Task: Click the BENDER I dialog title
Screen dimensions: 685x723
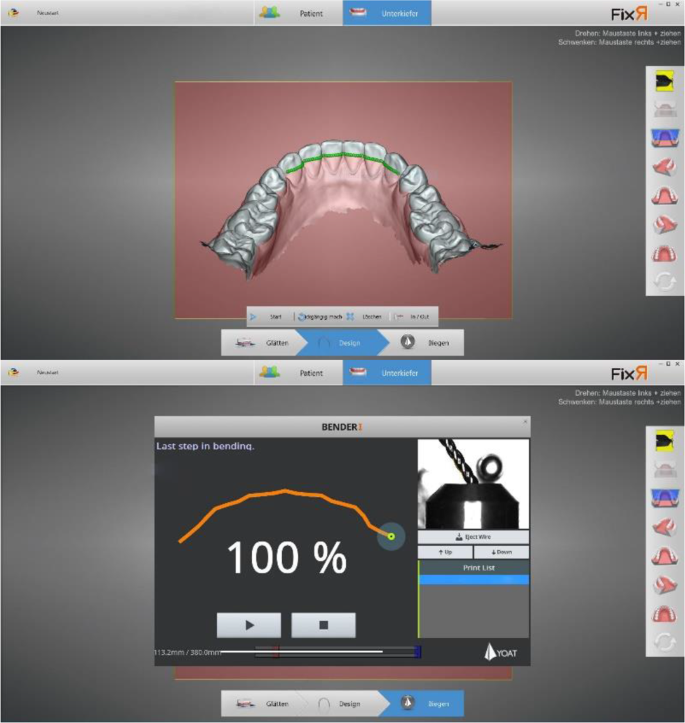Action: [x=342, y=427]
